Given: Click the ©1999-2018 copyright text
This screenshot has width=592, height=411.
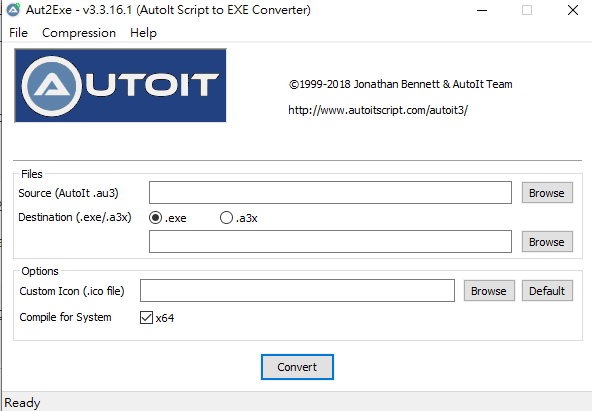Looking at the screenshot, I should point(401,84).
